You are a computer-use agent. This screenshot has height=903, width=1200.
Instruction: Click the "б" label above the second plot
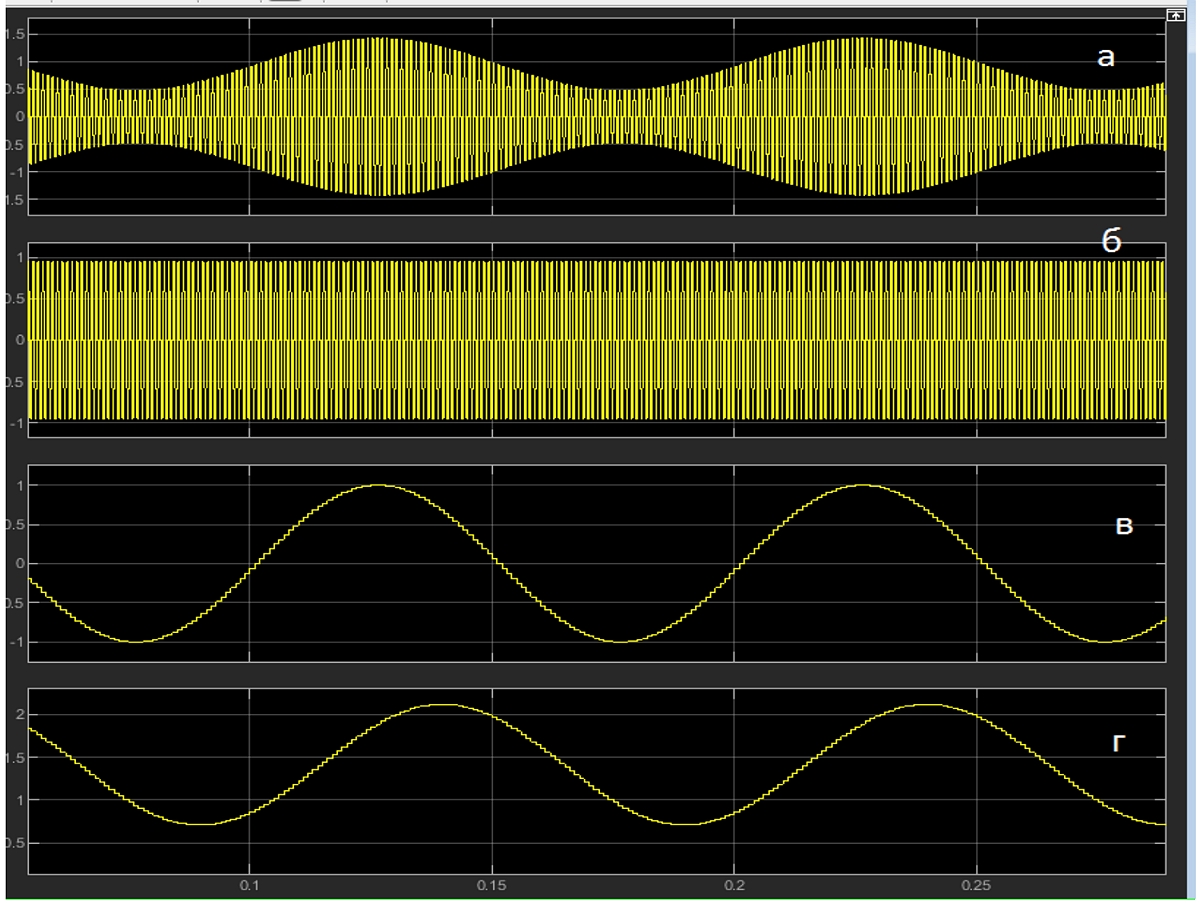pos(1112,241)
